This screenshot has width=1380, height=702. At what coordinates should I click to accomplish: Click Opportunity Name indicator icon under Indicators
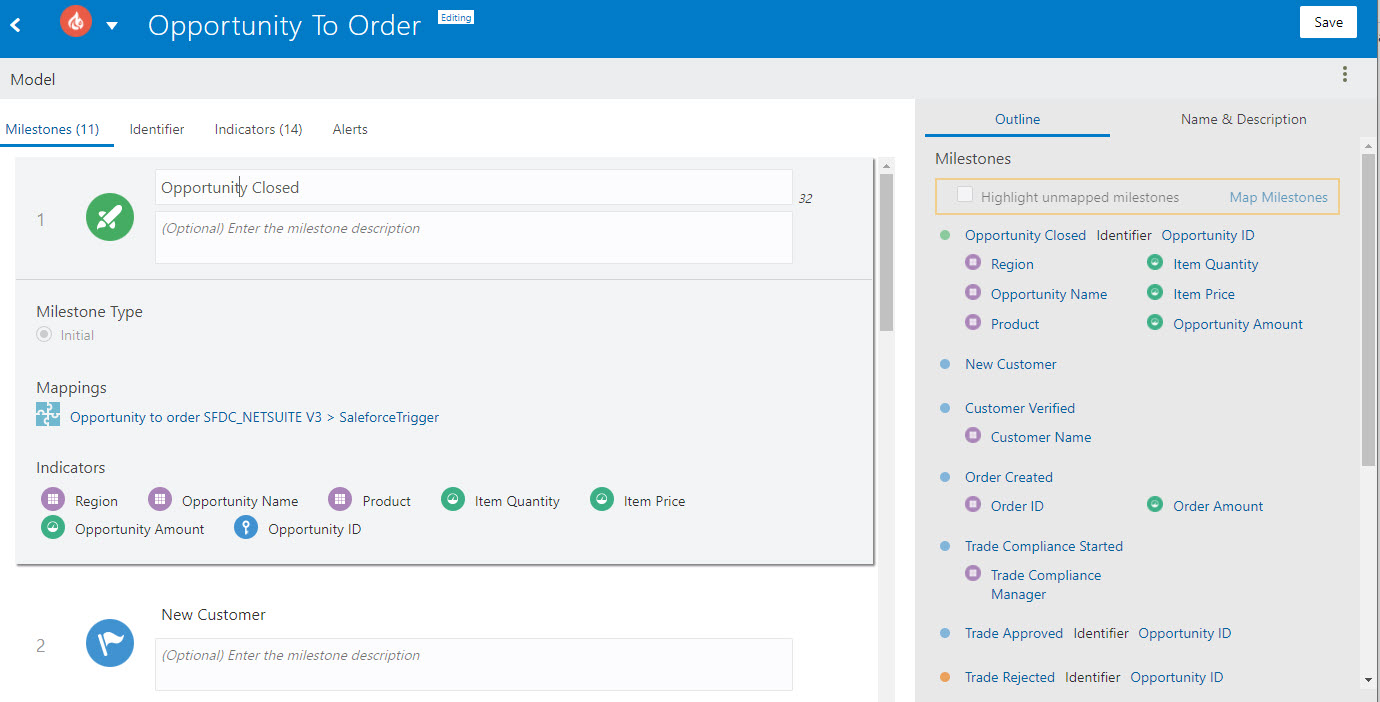[x=160, y=500]
